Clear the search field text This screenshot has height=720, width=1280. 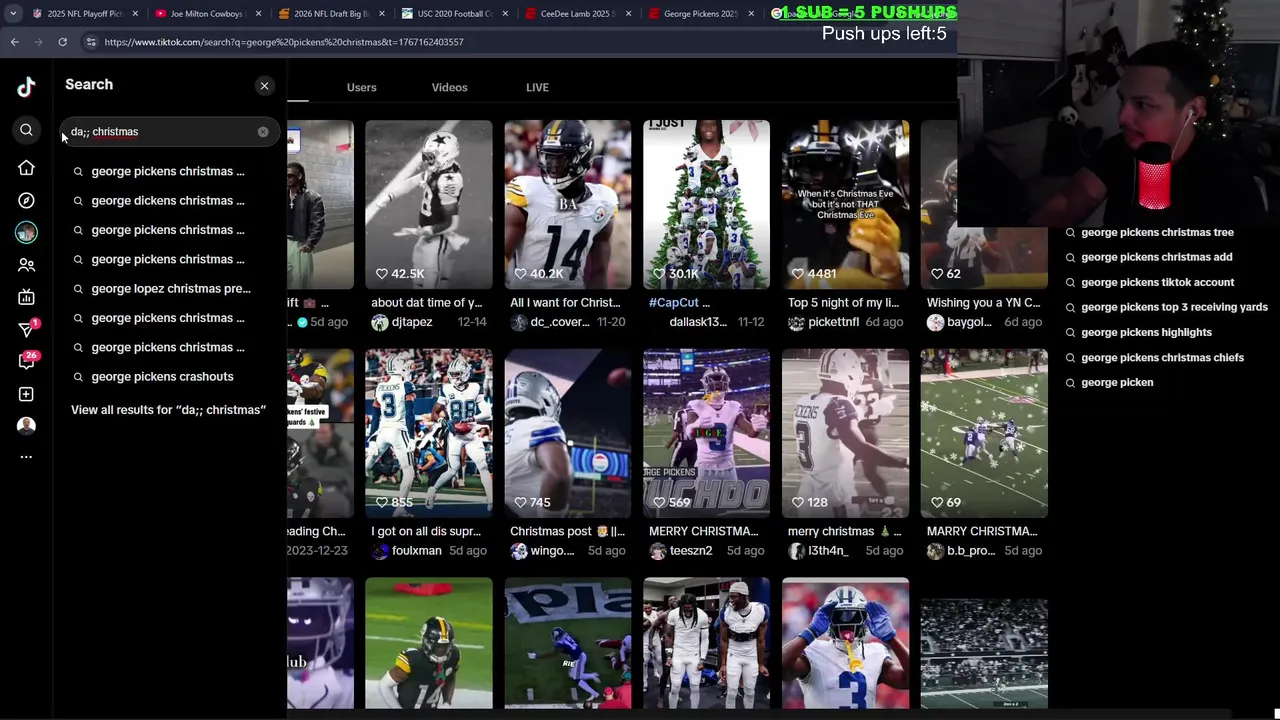263,132
